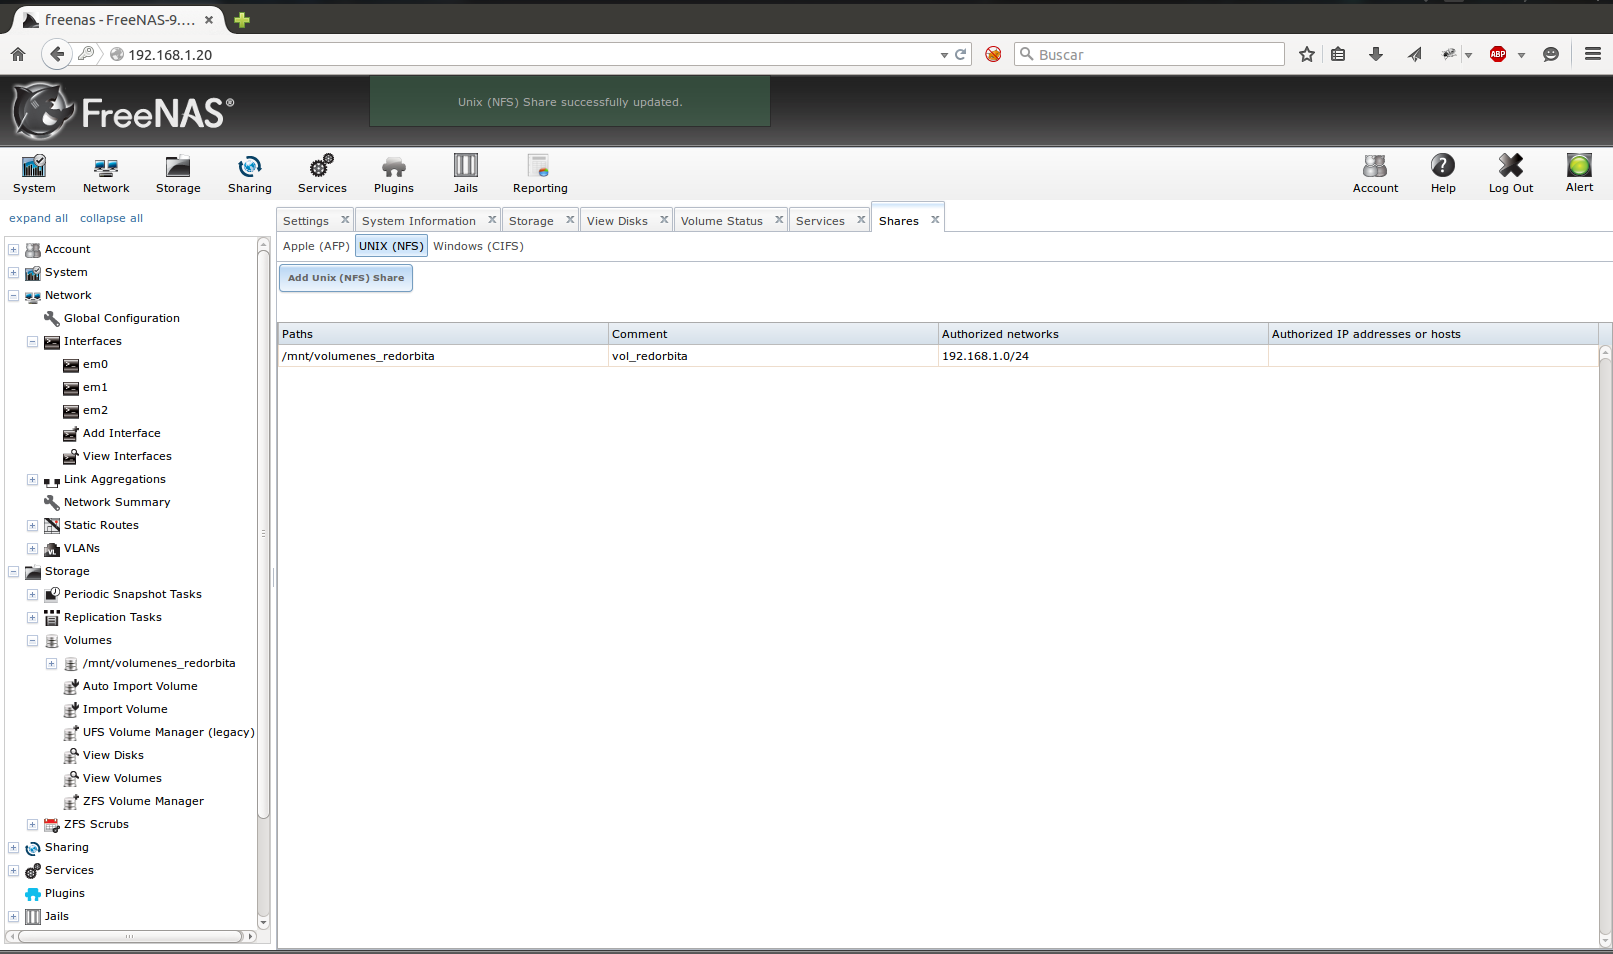Screen dimensions: 1613x954
Task: Click the Add Unix (NFS) Share button
Action: pyautogui.click(x=346, y=278)
